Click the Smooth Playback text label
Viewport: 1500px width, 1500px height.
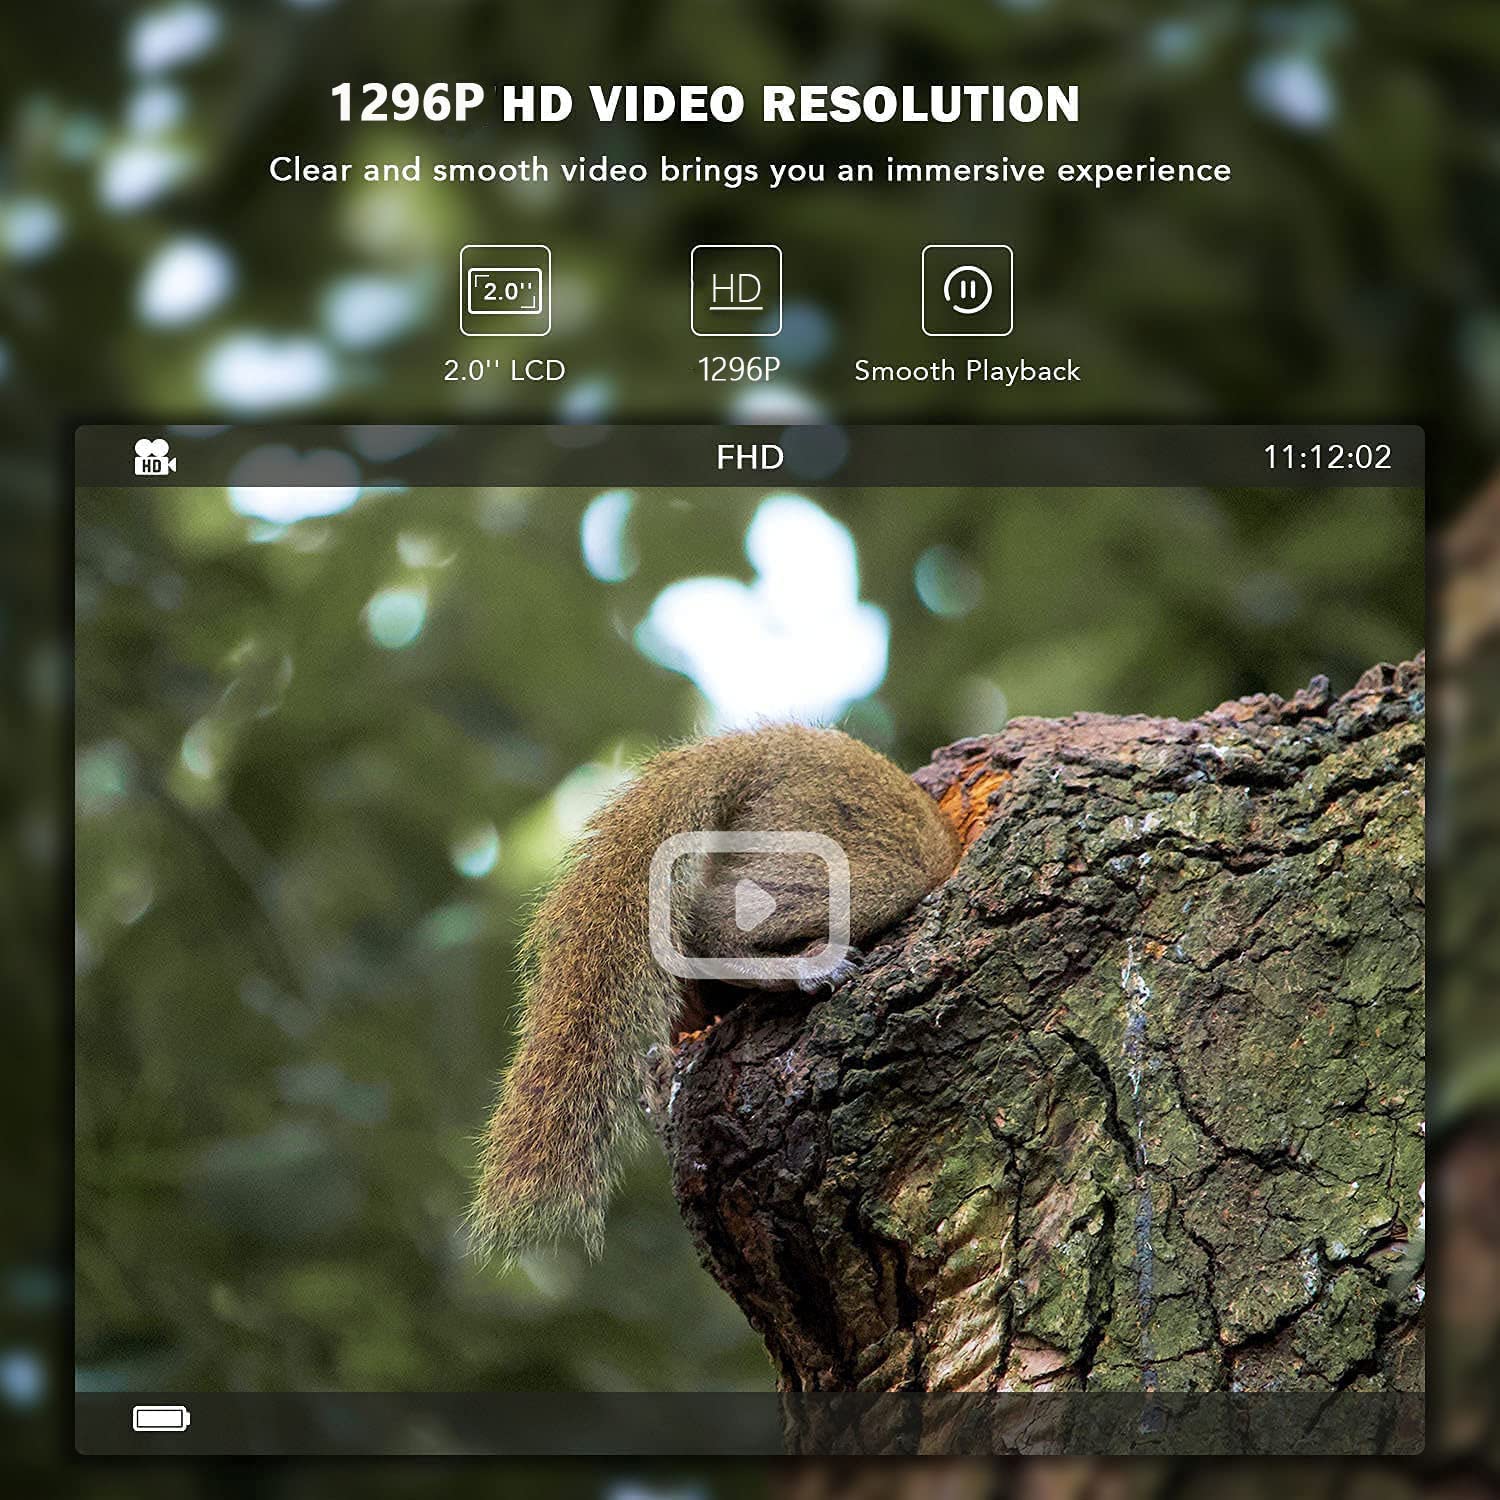967,371
